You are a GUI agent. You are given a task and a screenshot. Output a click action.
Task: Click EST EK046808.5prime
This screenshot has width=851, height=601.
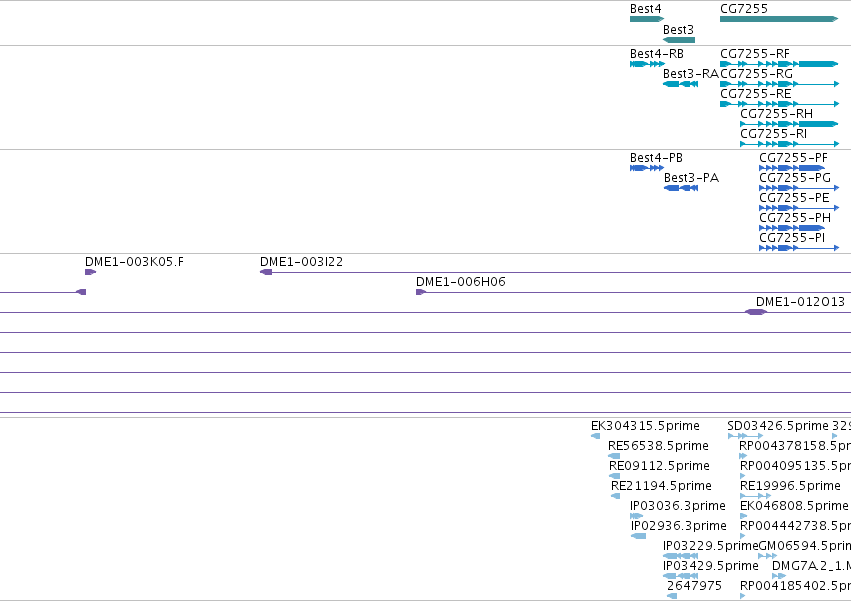click(x=794, y=507)
